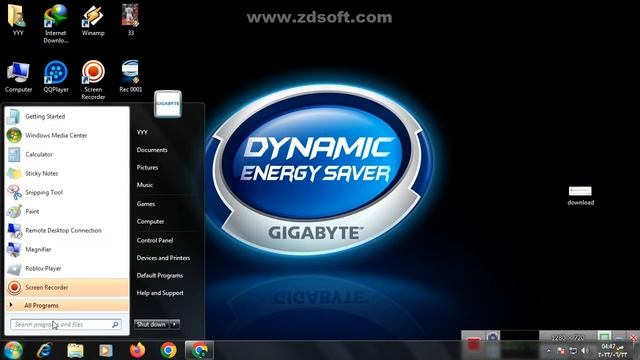Launch Magnifier from the Start menu
The height and width of the screenshot is (360, 640).
67,249
